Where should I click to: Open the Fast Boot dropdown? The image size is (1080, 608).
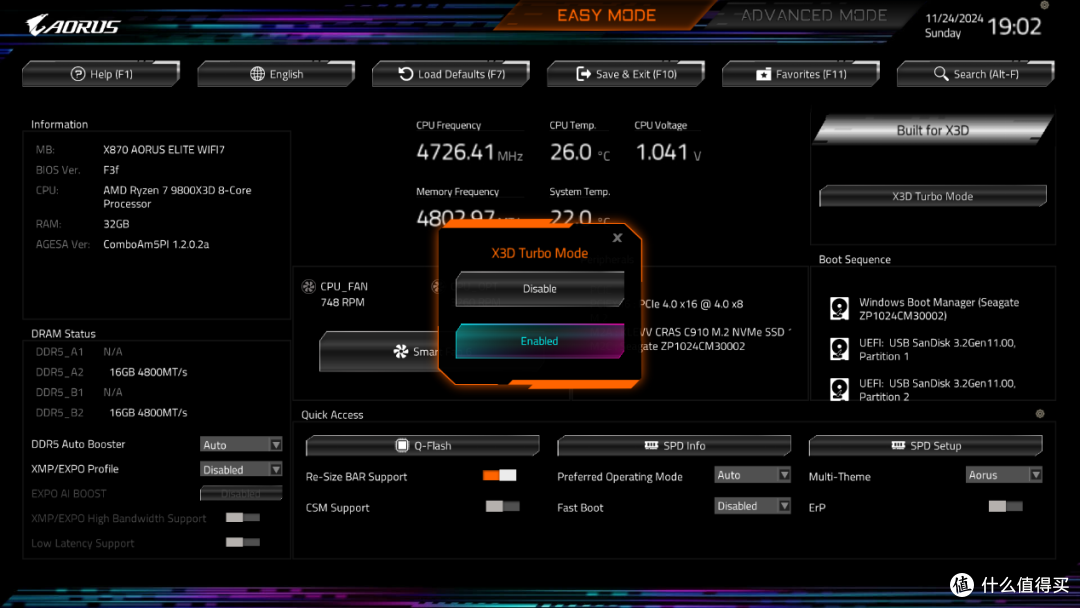click(752, 506)
